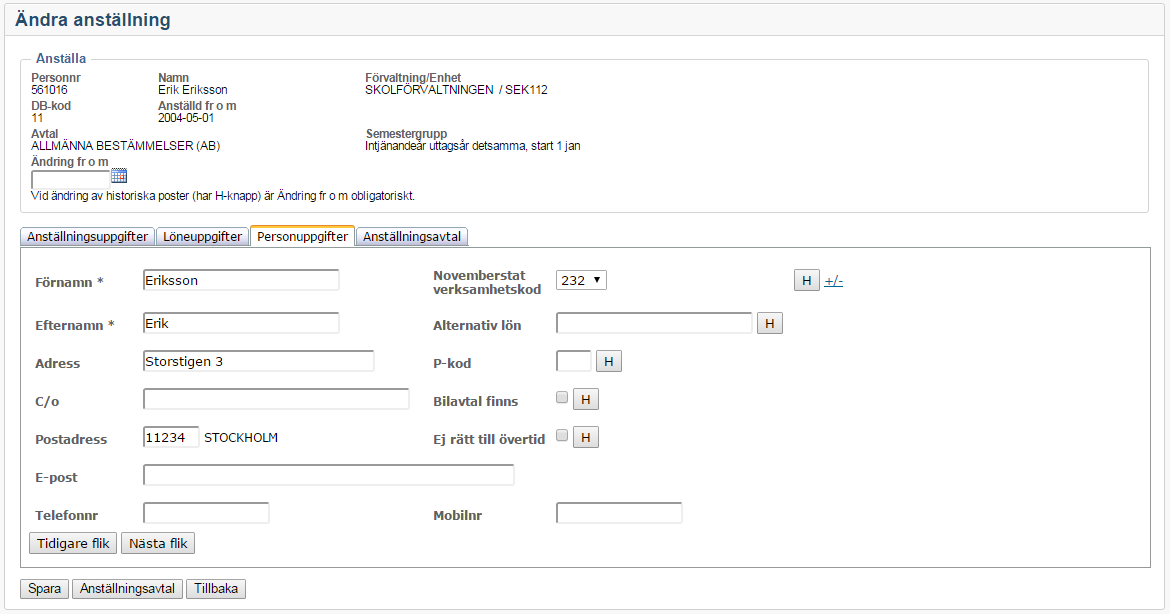Open the calendar picker for Ändring fr o m
Viewport: 1170px width, 614px height.
[x=119, y=176]
